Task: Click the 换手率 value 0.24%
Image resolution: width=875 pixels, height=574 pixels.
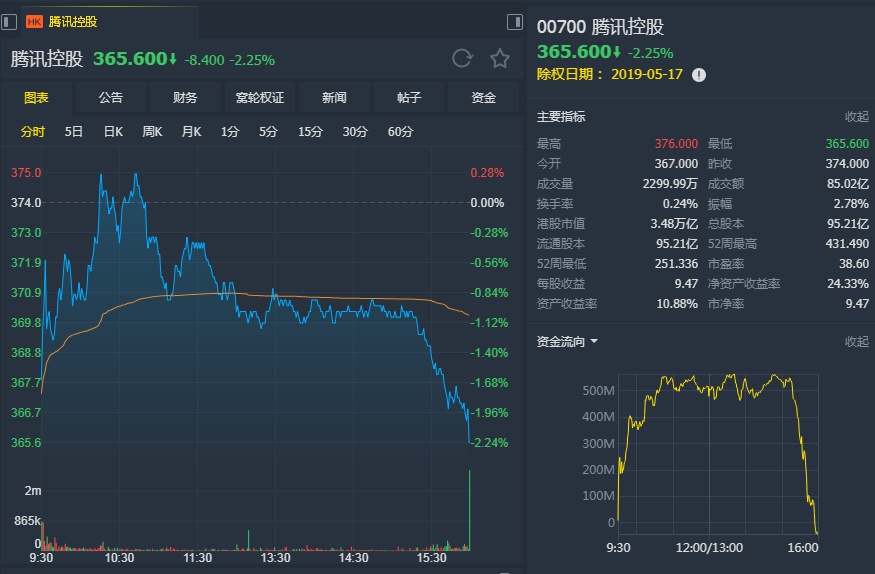Action: (x=680, y=204)
